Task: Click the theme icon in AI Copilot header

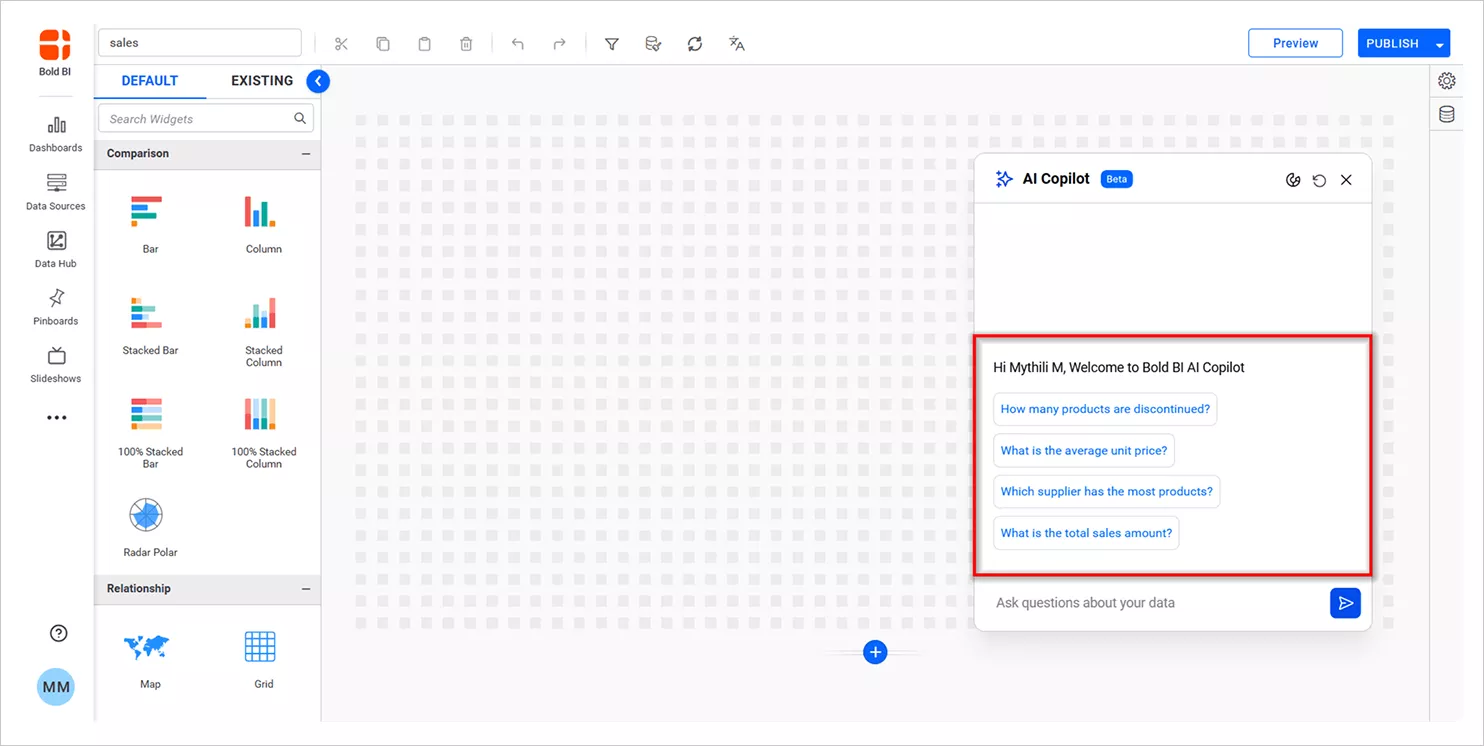Action: (x=1293, y=180)
